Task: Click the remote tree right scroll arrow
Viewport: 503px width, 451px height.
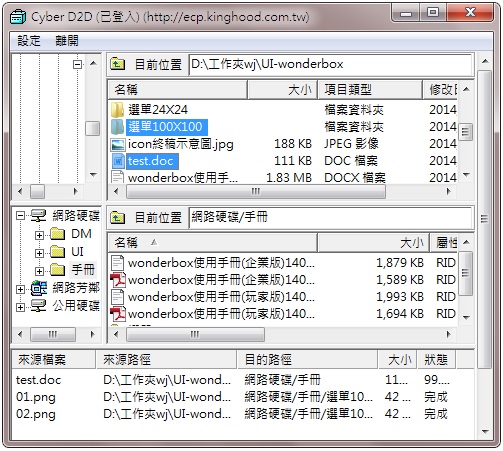Action: [x=92, y=334]
